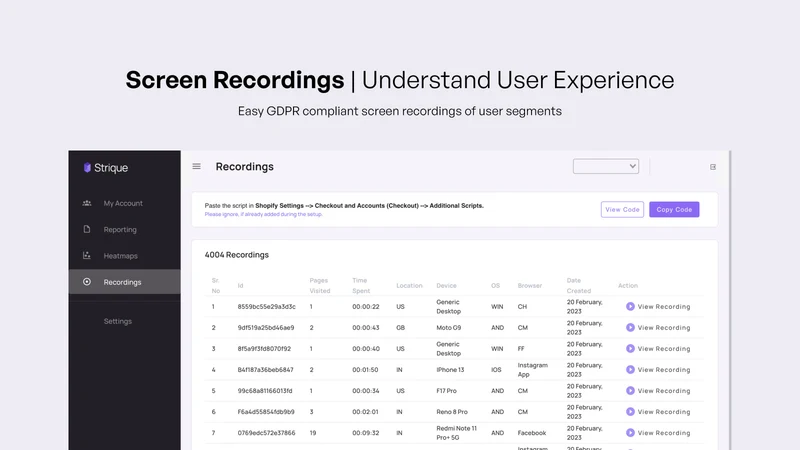Open Heatmaps section in sidebar

point(120,256)
